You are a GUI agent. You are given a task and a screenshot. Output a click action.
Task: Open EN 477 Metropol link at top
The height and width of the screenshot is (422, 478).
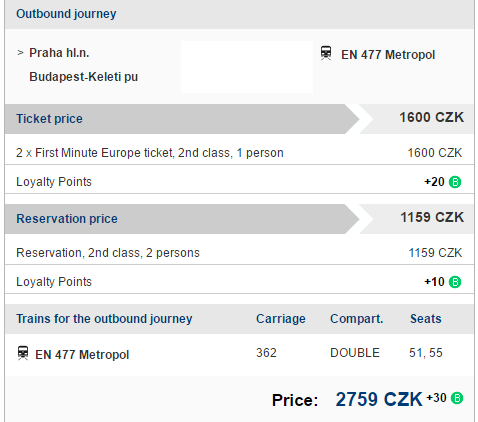click(x=388, y=55)
